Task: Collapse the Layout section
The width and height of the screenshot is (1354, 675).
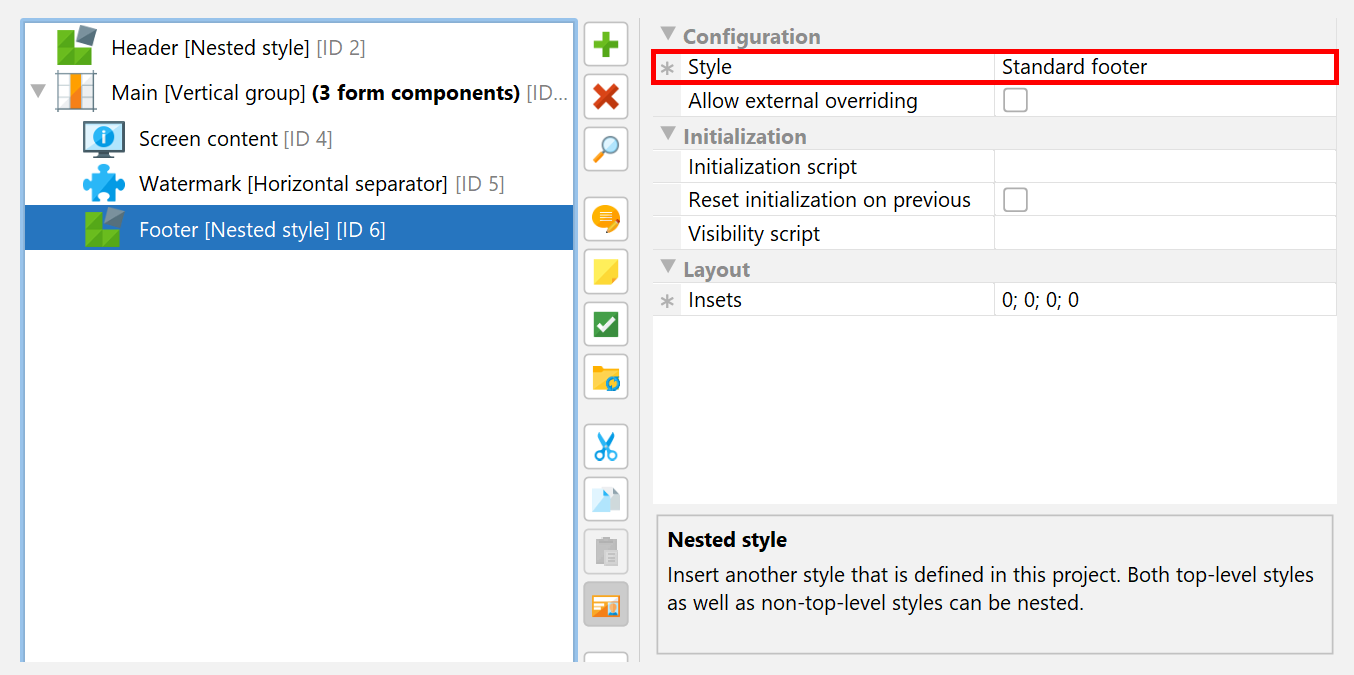Action: pos(668,268)
